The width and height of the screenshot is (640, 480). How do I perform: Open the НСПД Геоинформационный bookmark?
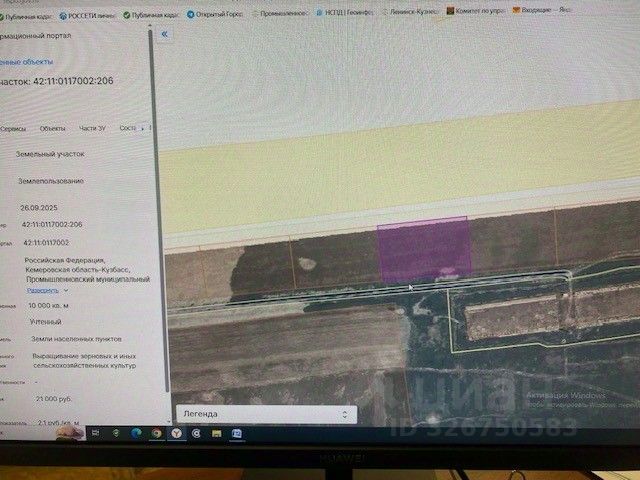(x=344, y=13)
